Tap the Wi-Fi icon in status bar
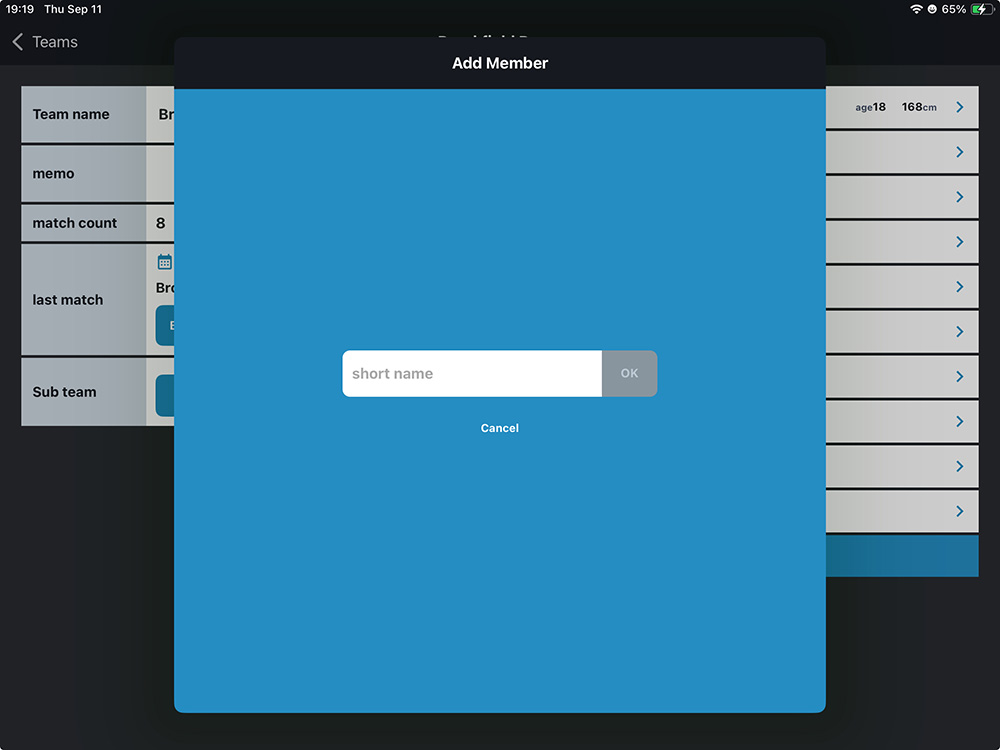Image resolution: width=1000 pixels, height=750 pixels. [916, 9]
